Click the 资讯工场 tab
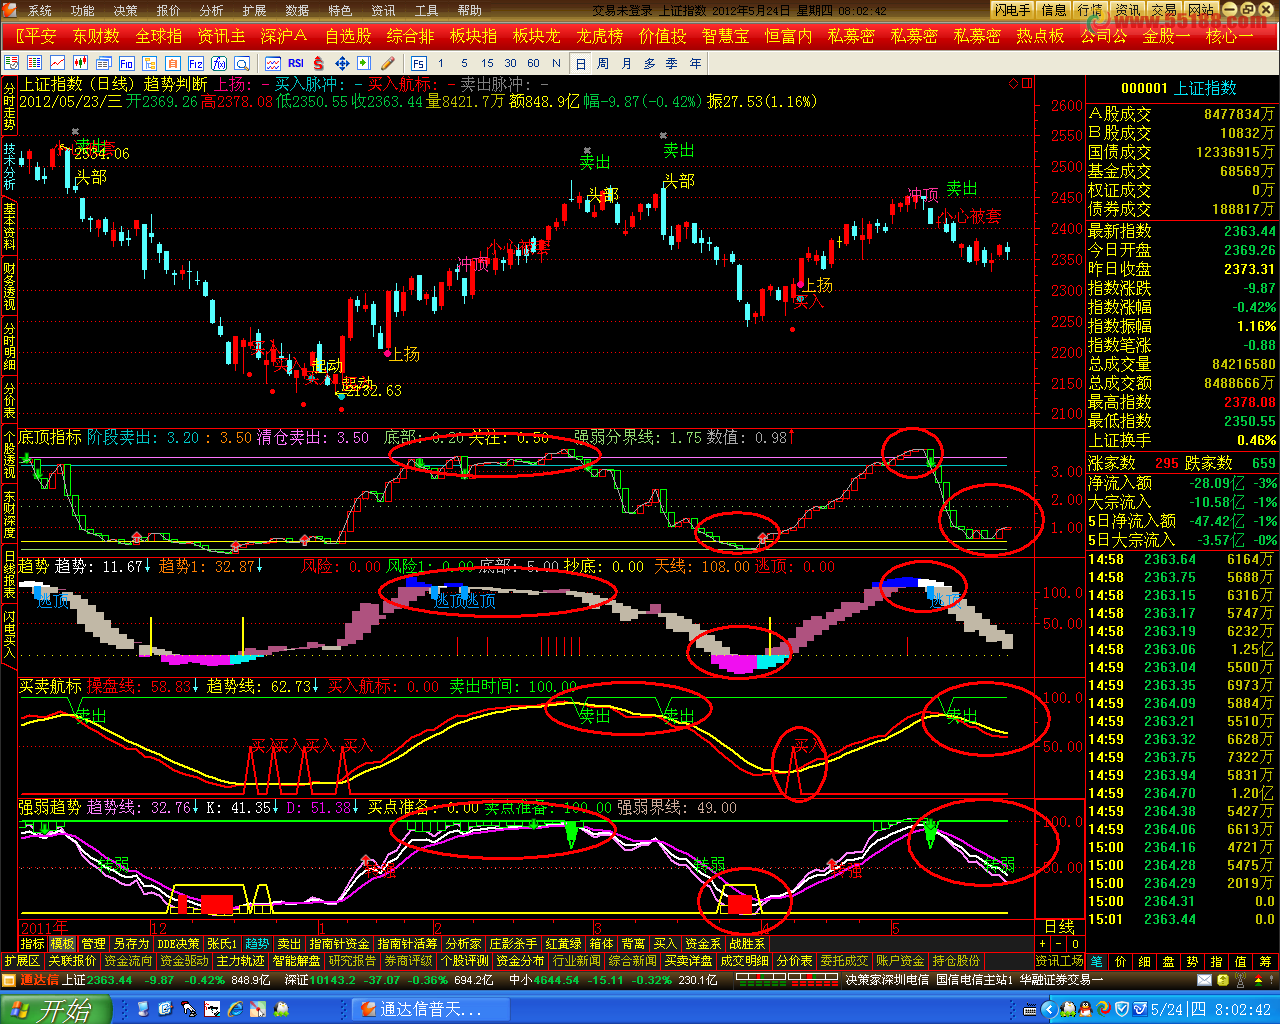 [1059, 961]
